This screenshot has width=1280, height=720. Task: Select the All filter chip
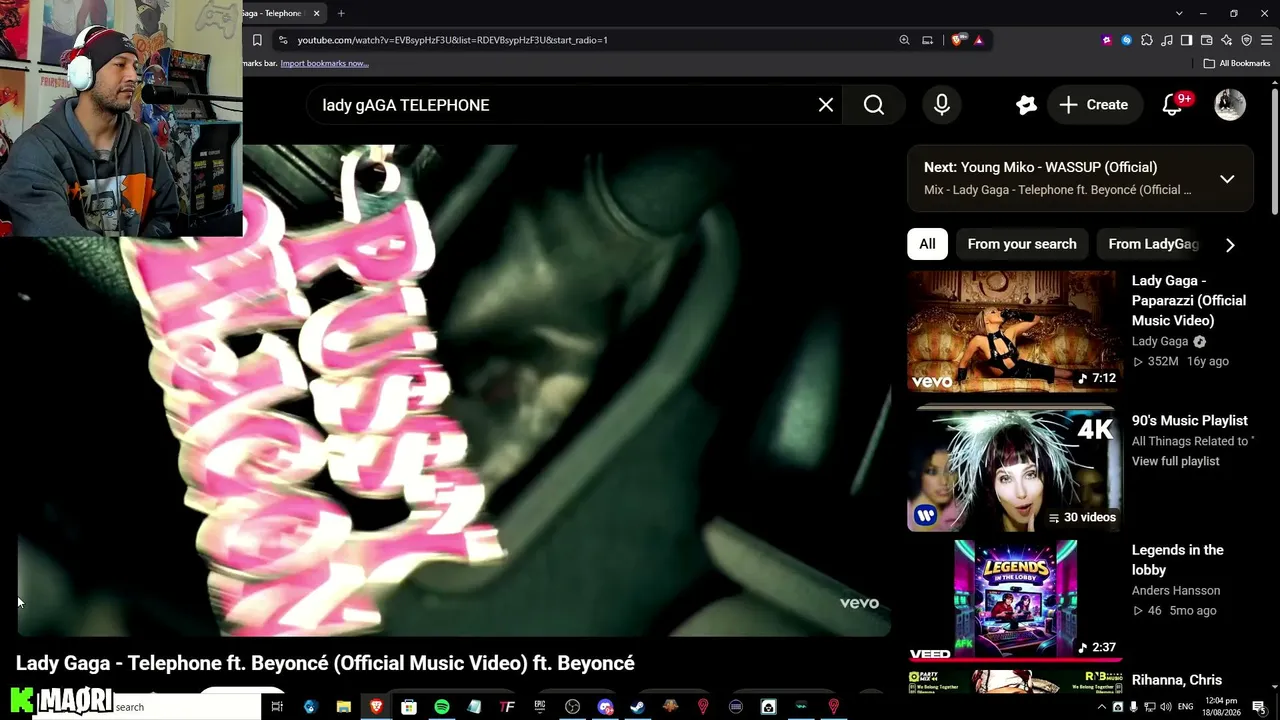pyautogui.click(x=927, y=244)
